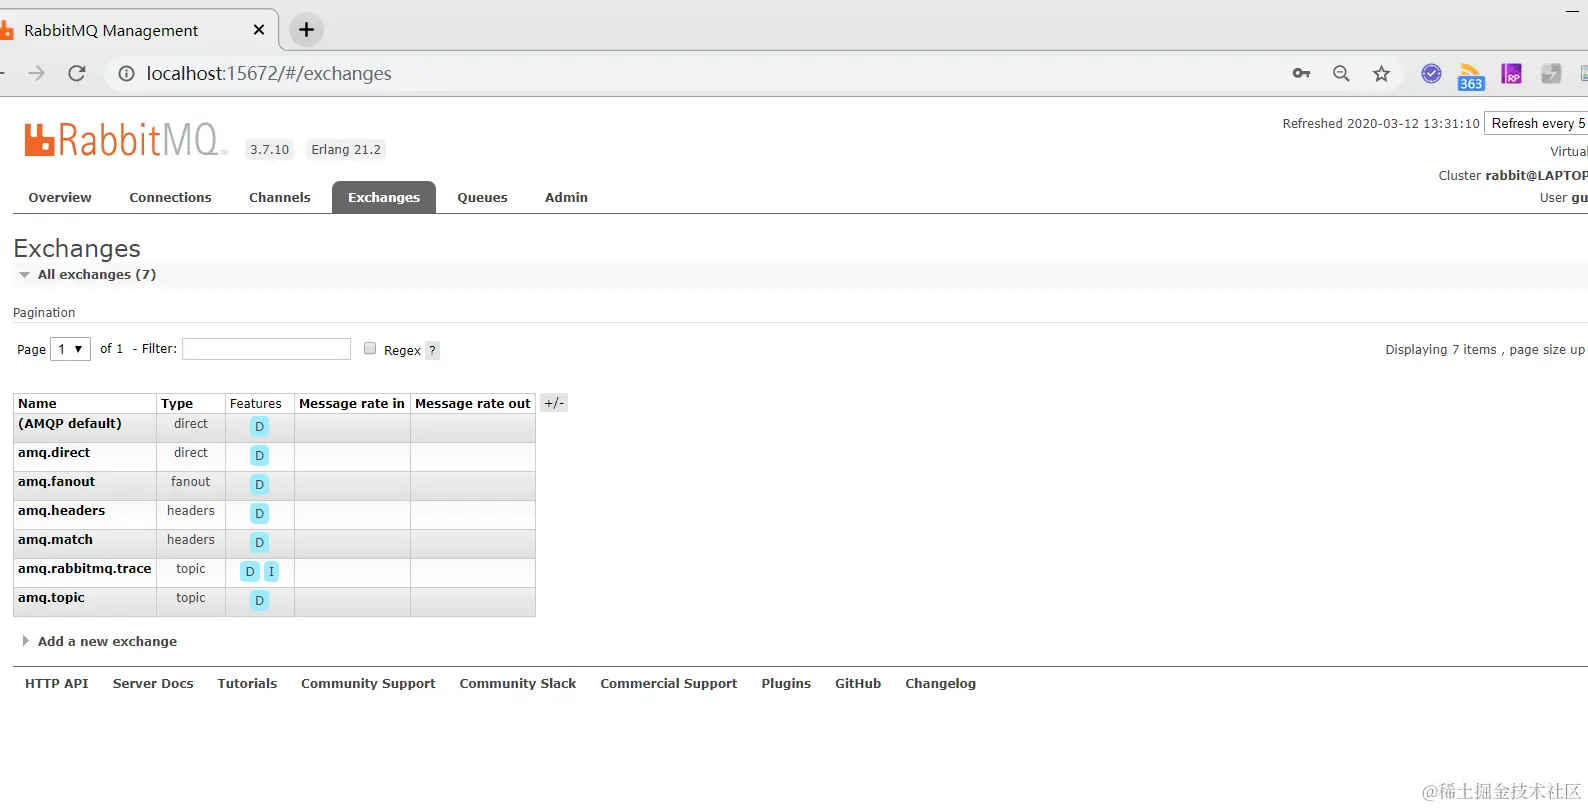This screenshot has height=808, width=1588.
Task: Open the amq.fanout exchange
Action: point(57,481)
